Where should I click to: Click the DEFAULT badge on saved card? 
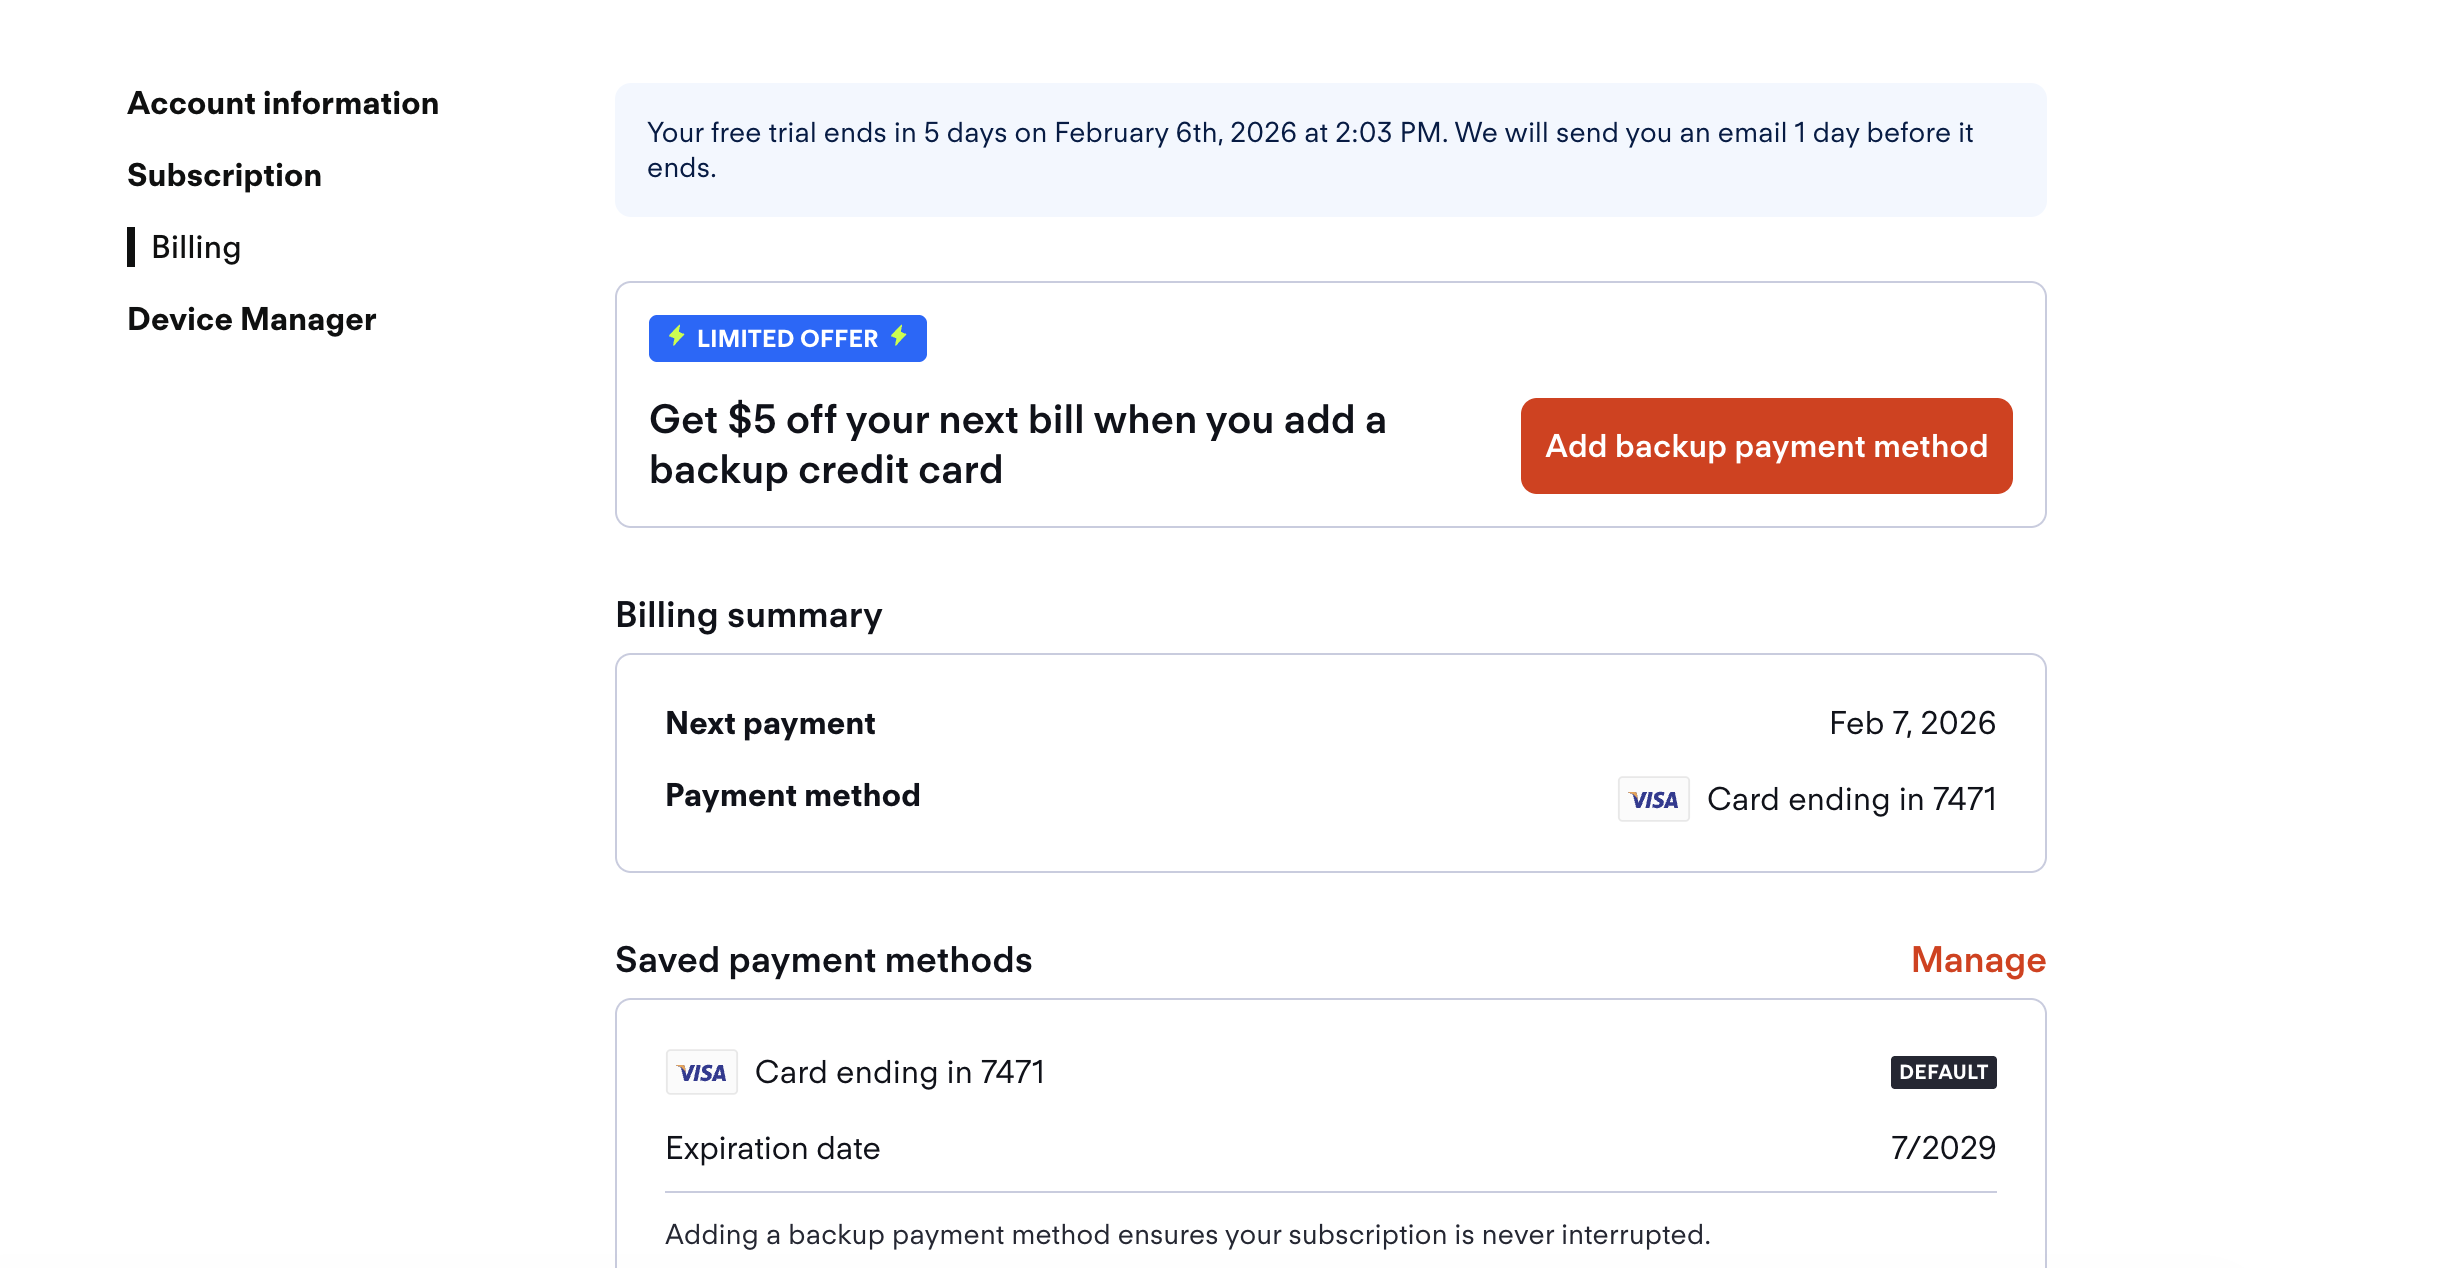pos(1942,1072)
